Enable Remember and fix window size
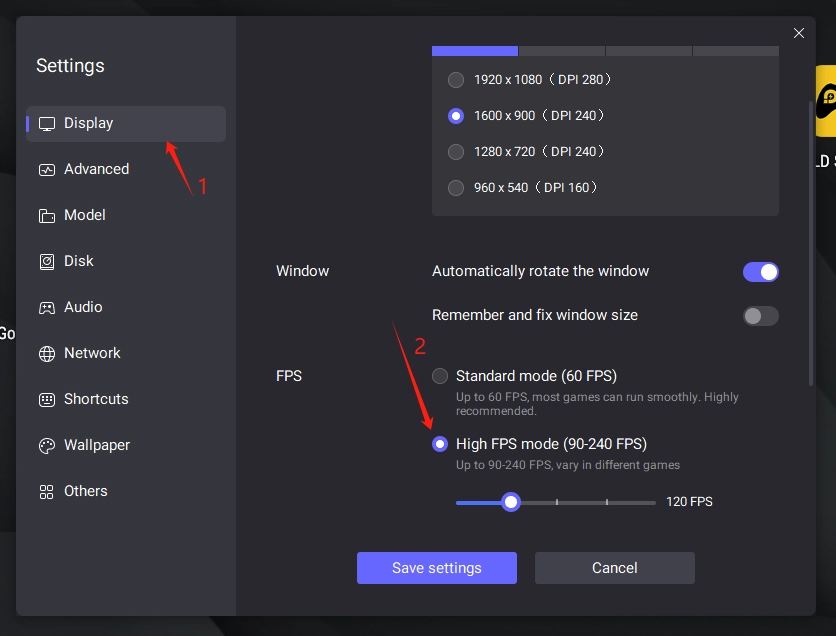This screenshot has width=836, height=636. point(761,315)
